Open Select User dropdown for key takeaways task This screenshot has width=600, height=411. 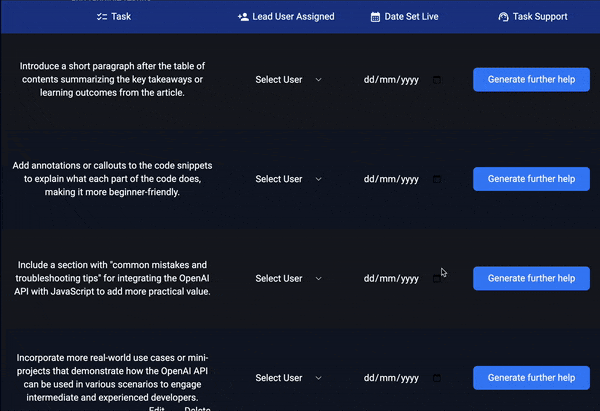288,80
